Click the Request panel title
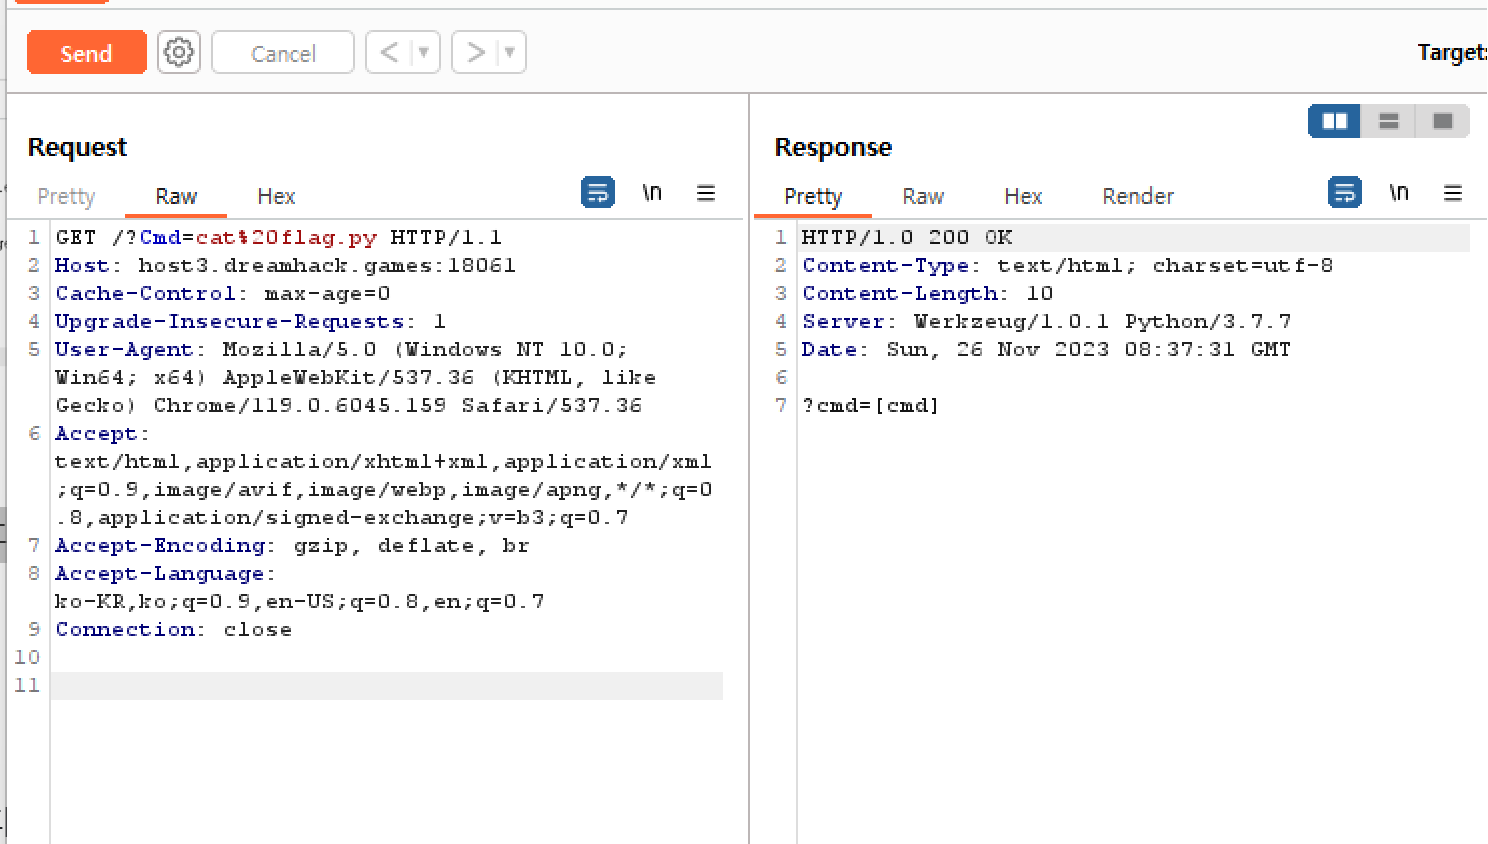1488x844 pixels. click(x=77, y=147)
